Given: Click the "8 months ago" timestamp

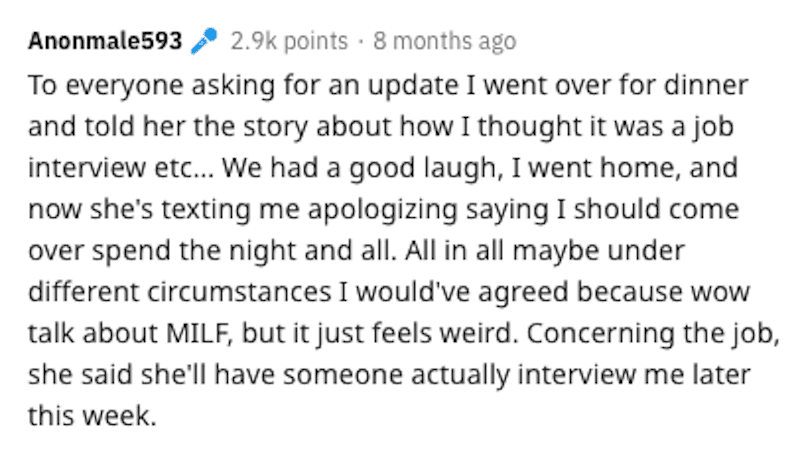Looking at the screenshot, I should (x=444, y=41).
